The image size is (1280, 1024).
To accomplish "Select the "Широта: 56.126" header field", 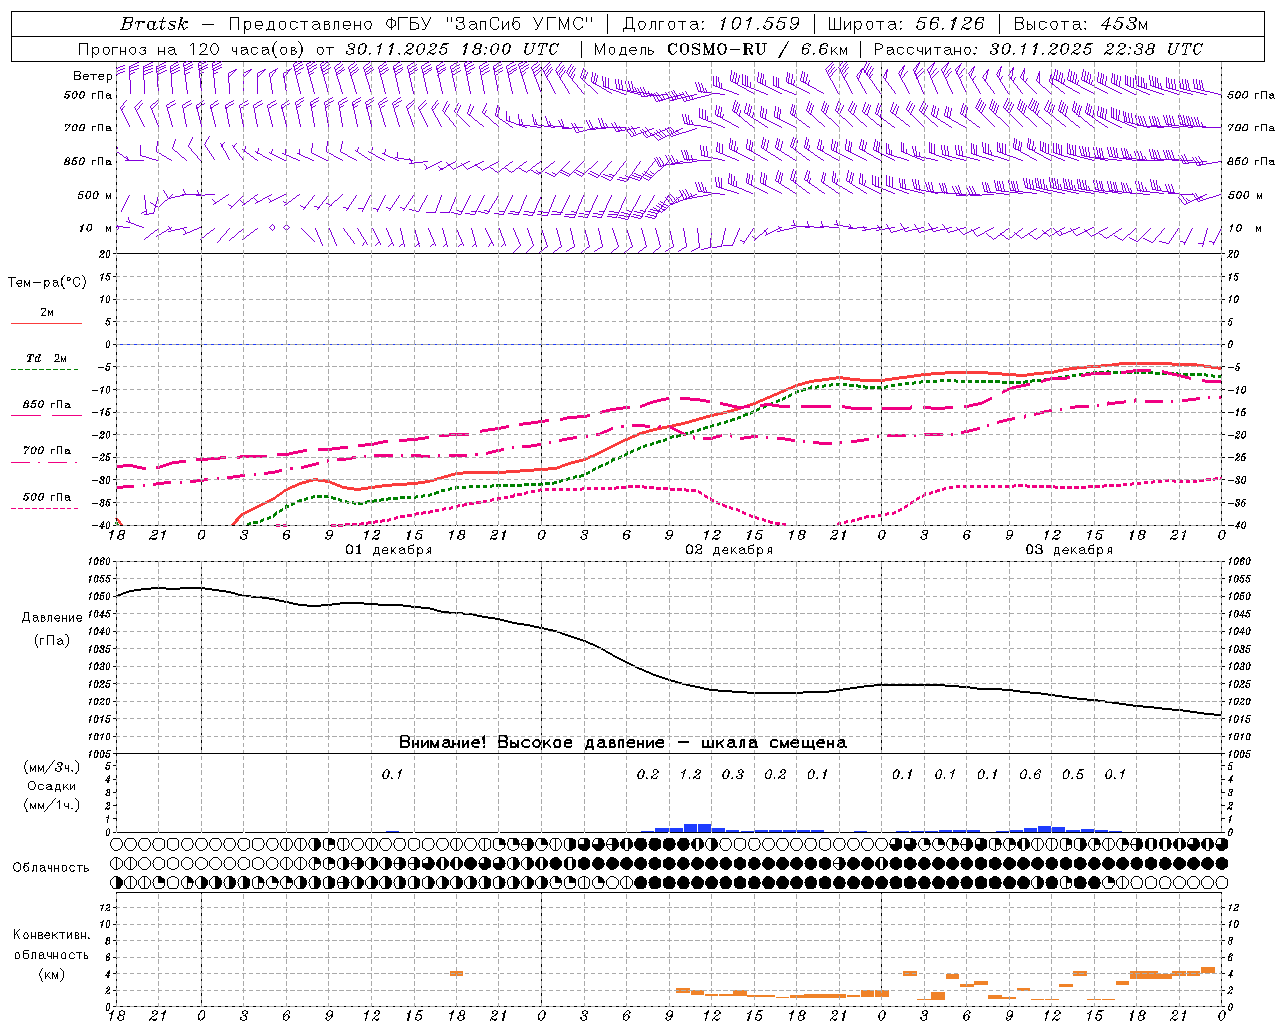I will pos(906,24).
